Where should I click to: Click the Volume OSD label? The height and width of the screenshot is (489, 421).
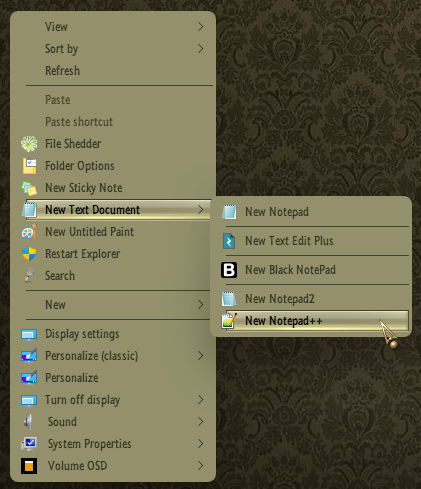pos(77,466)
